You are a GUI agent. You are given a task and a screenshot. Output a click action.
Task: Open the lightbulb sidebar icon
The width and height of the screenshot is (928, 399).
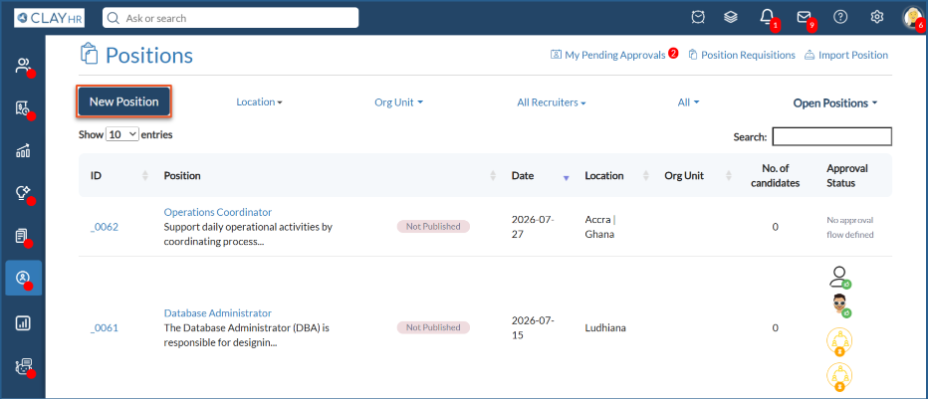pyautogui.click(x=22, y=194)
